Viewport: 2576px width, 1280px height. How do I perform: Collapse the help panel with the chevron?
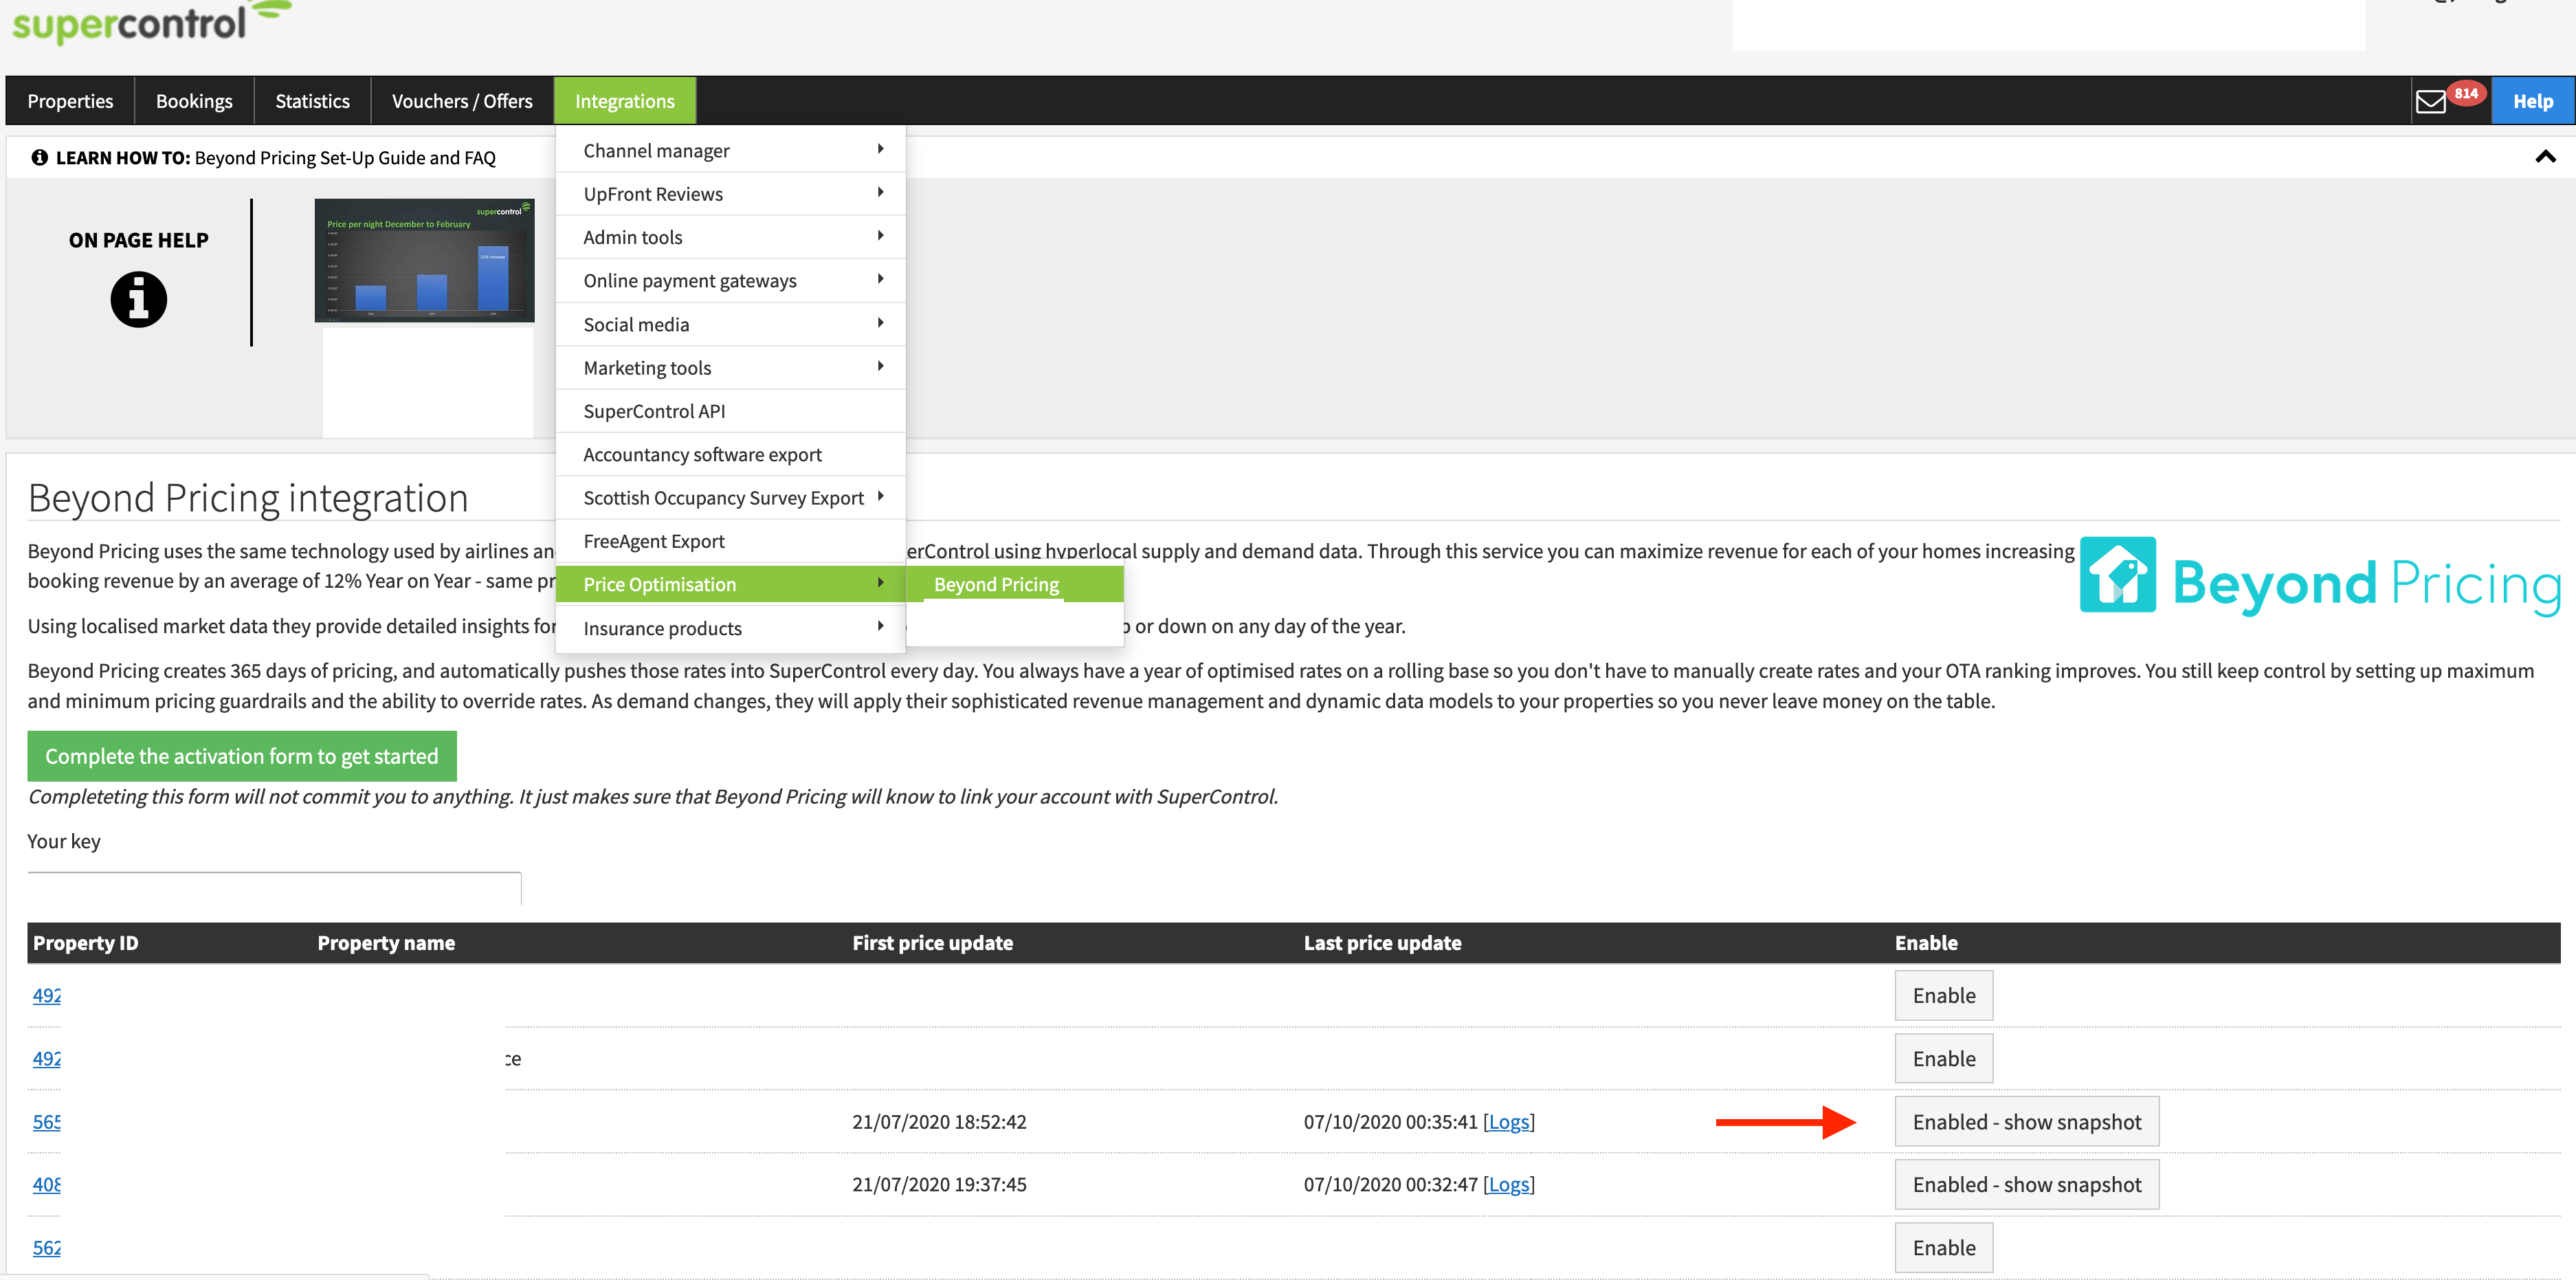point(2545,157)
